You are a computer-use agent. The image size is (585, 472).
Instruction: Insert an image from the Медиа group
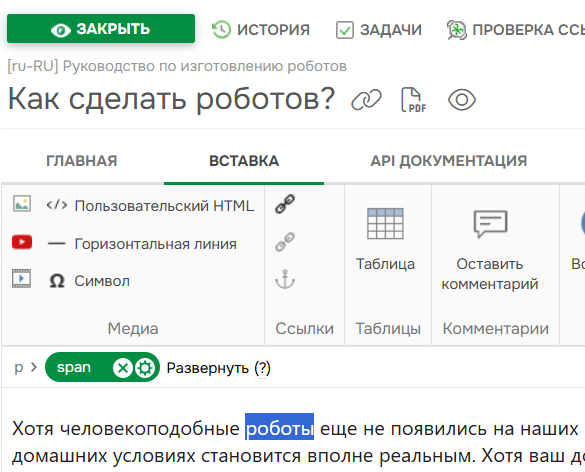coord(22,204)
